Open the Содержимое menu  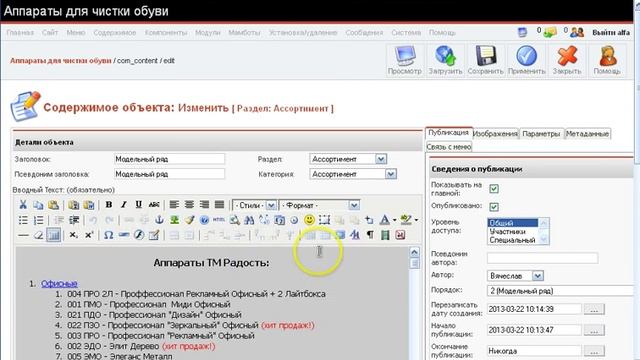pyautogui.click(x=115, y=33)
